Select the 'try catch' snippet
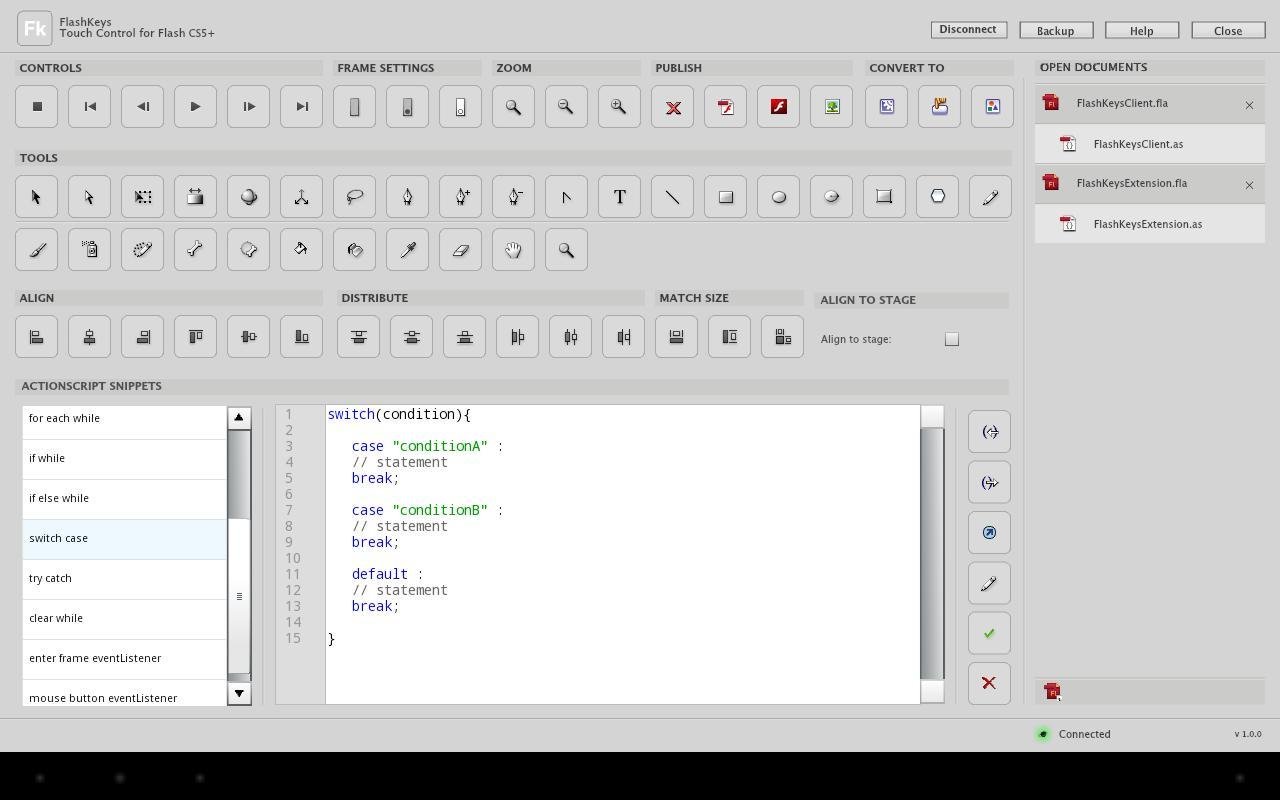The image size is (1280, 800). (x=125, y=579)
